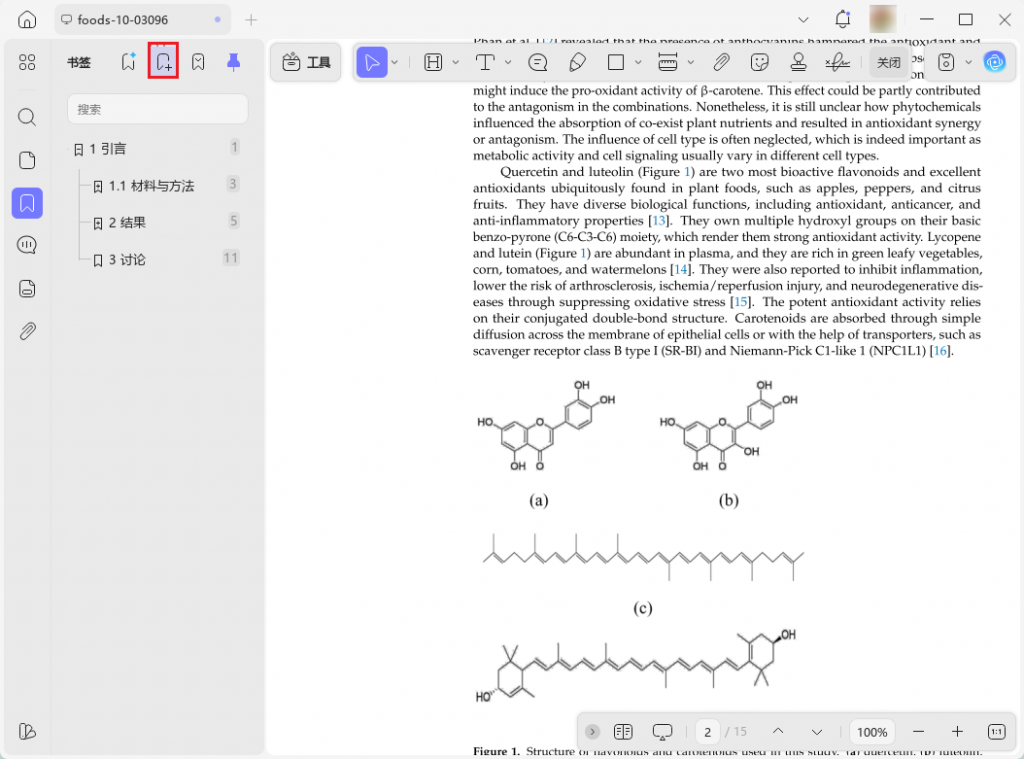Click the add bookmark icon

click(163, 62)
